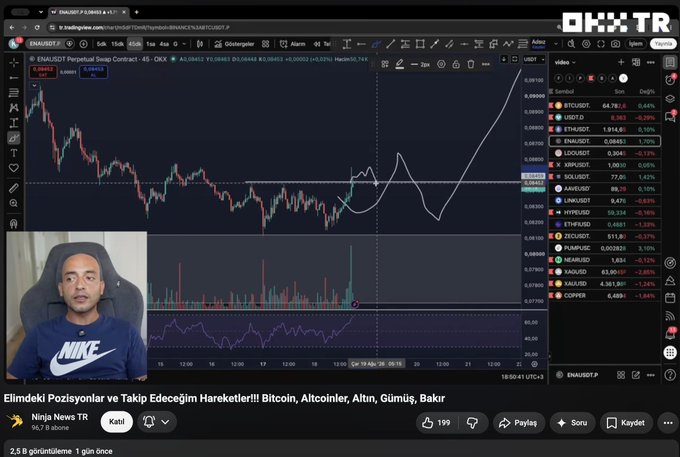Select the crosshair cursor tool

14,63
